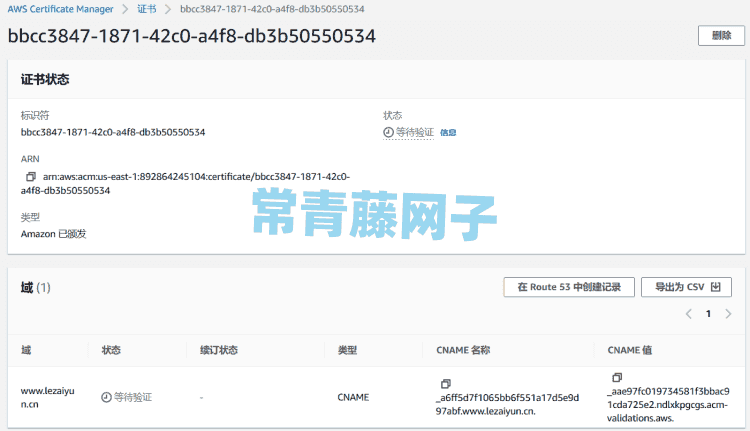Go to the previous page of domains
750x431 pixels.
(x=689, y=314)
